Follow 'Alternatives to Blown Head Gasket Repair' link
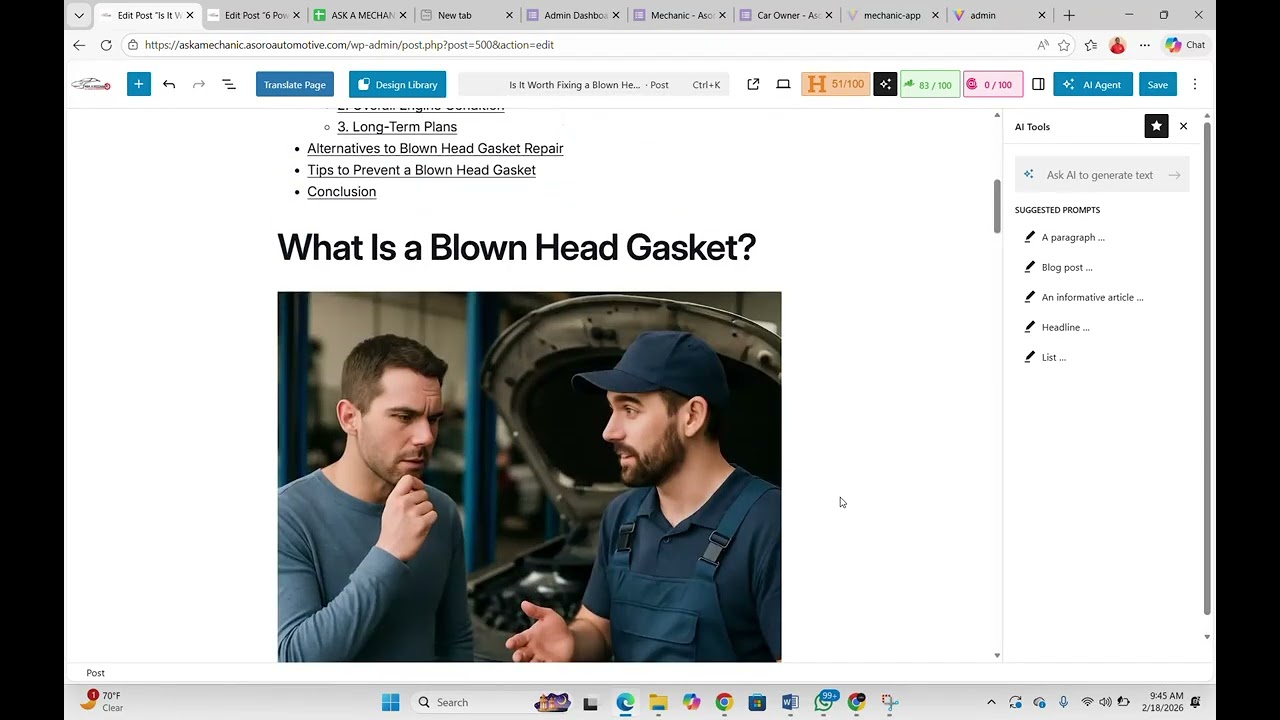Screen dimensions: 1280x720 click(435, 148)
